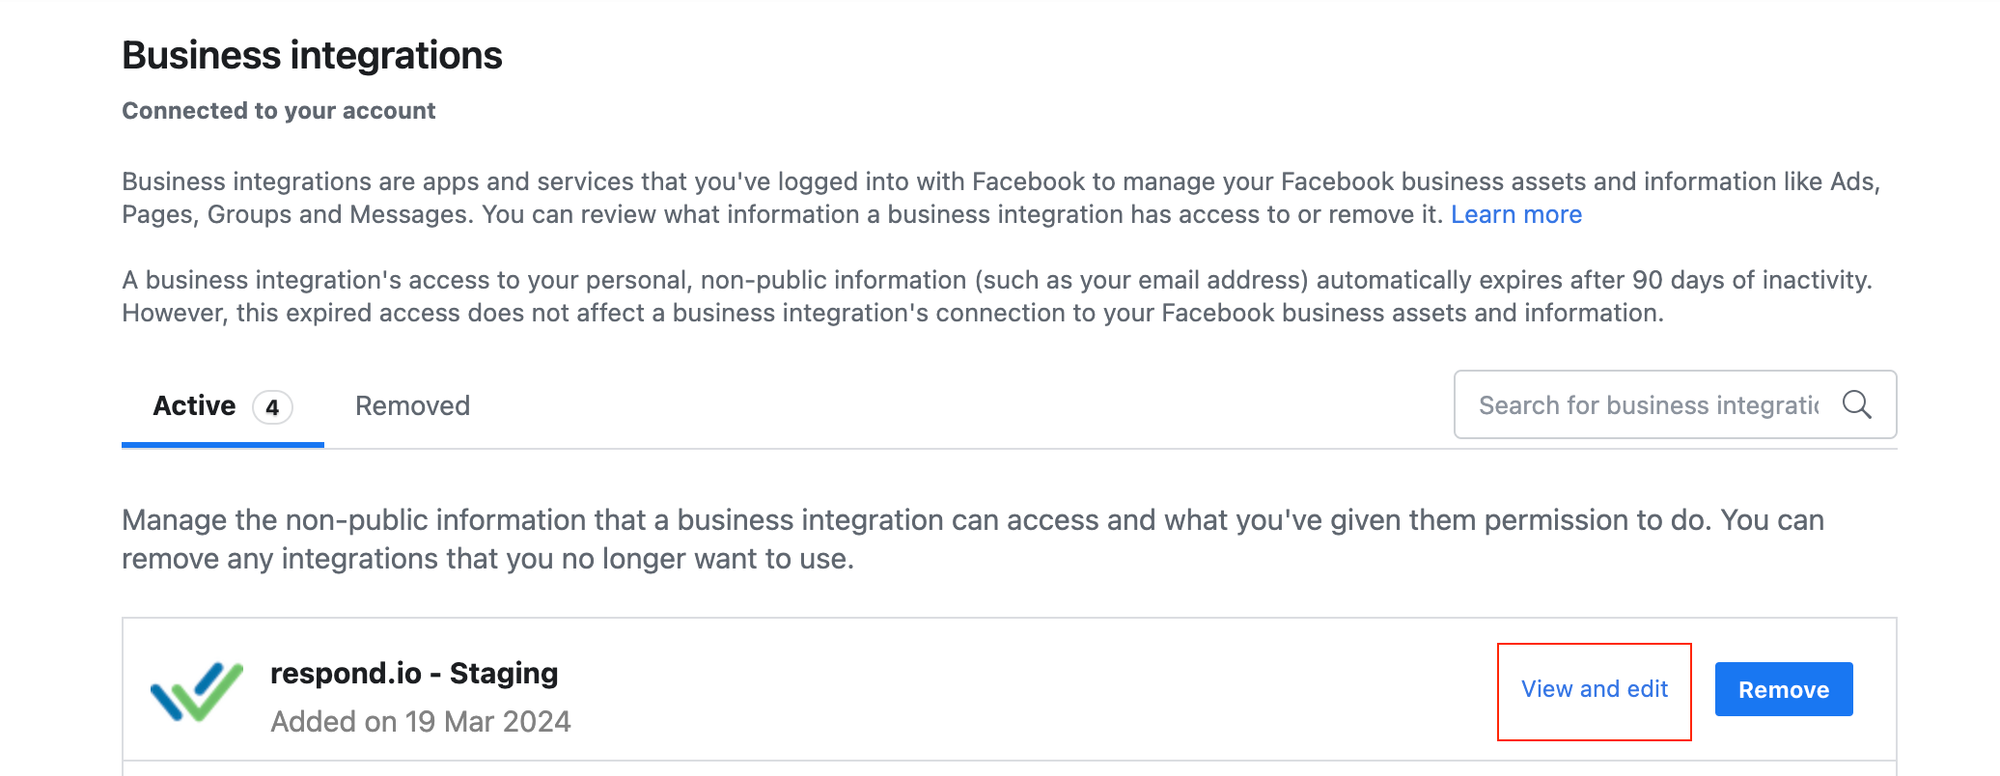Click View and edit for respond.io
Viewport: 2000px width, 776px height.
pyautogui.click(x=1594, y=689)
